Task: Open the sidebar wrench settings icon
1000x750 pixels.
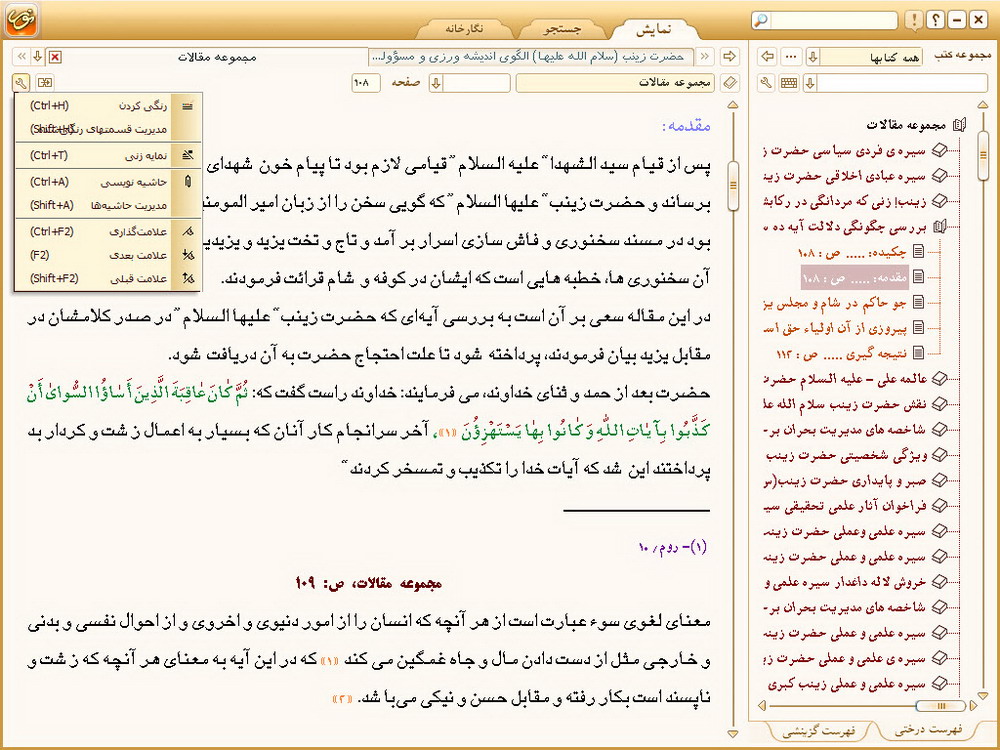Action: [x=766, y=82]
